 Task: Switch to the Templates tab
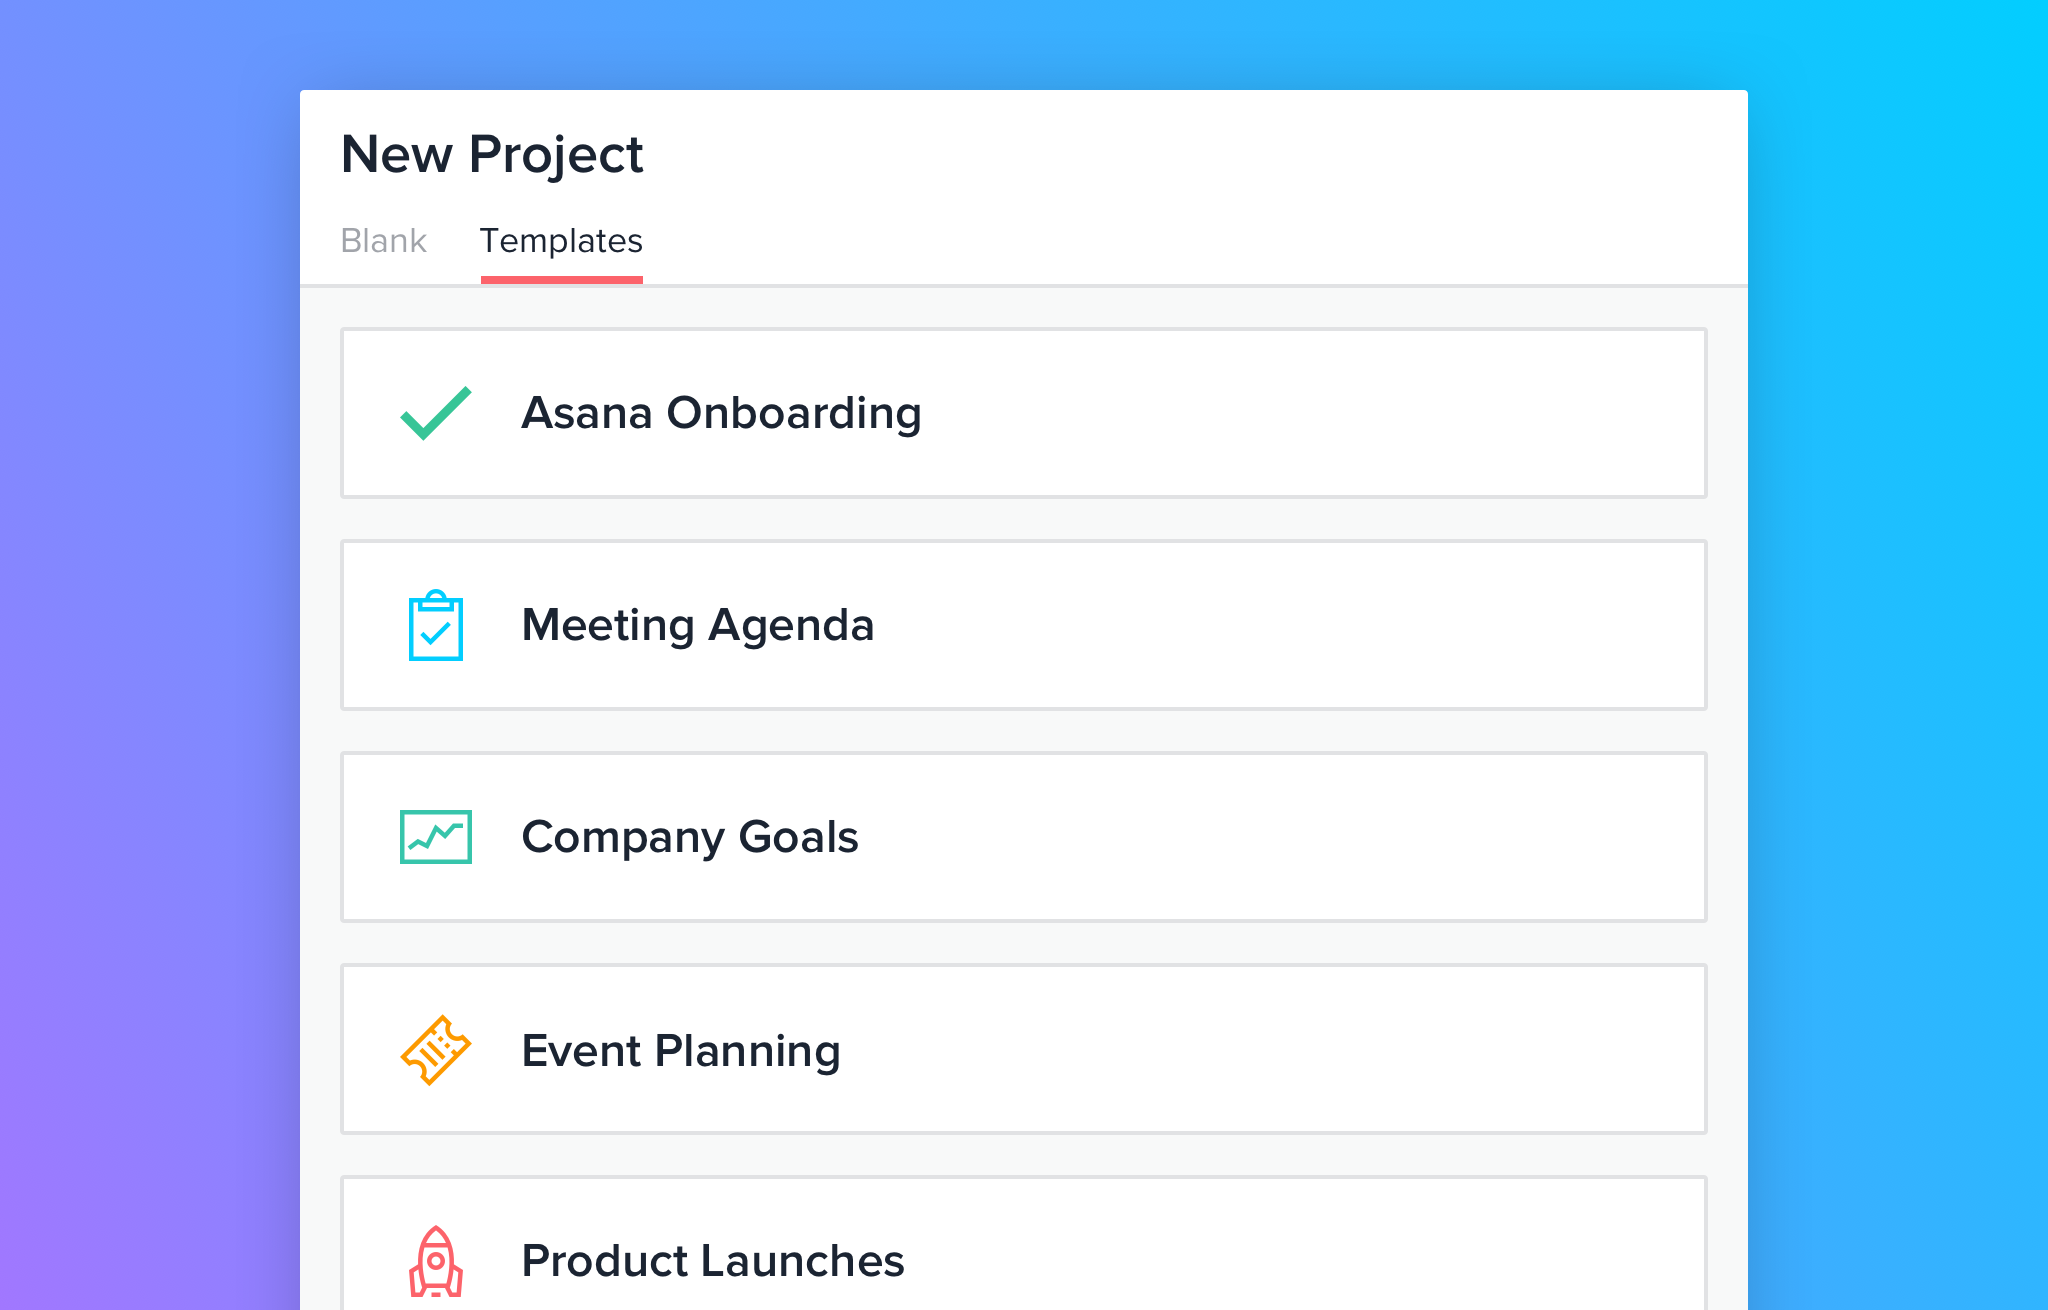(560, 240)
